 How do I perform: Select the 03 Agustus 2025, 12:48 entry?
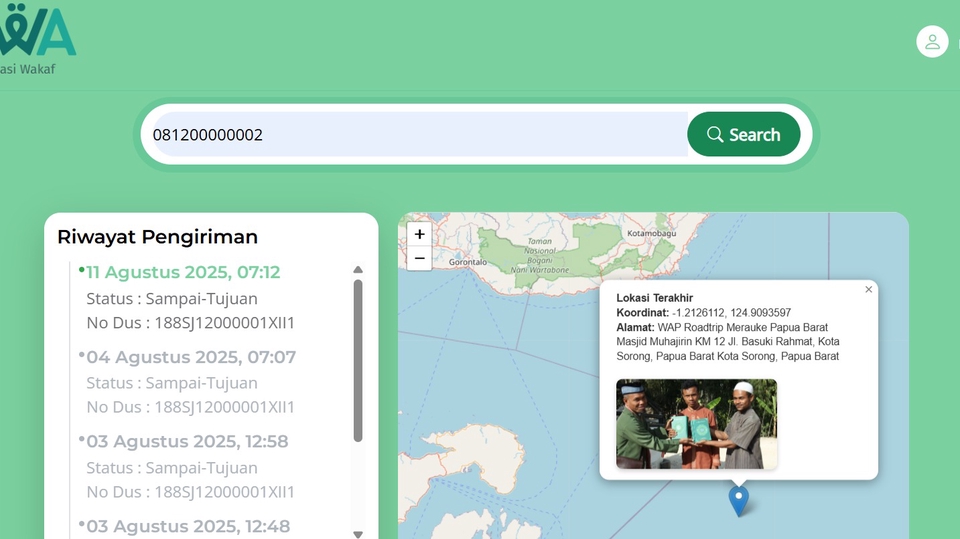tap(188, 526)
